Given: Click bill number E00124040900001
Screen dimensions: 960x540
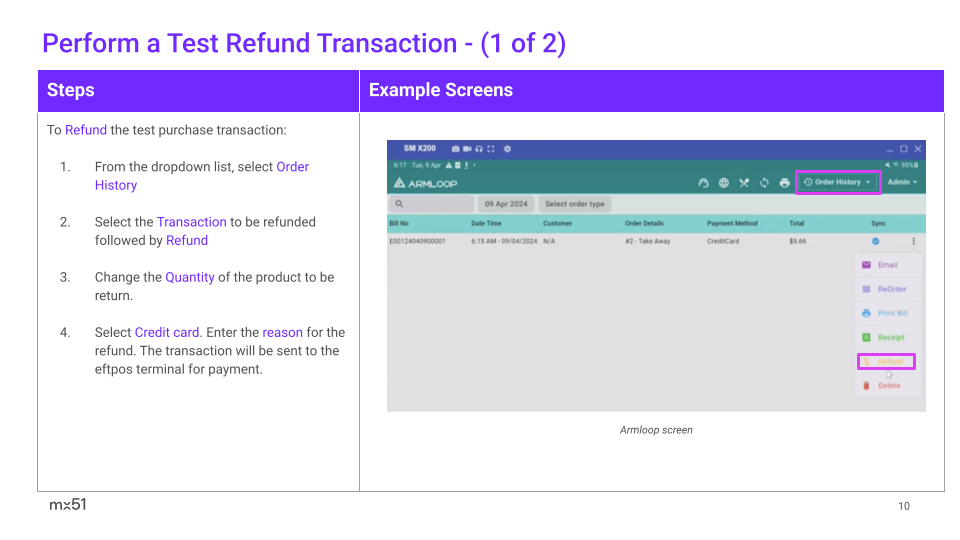Looking at the screenshot, I should (418, 241).
